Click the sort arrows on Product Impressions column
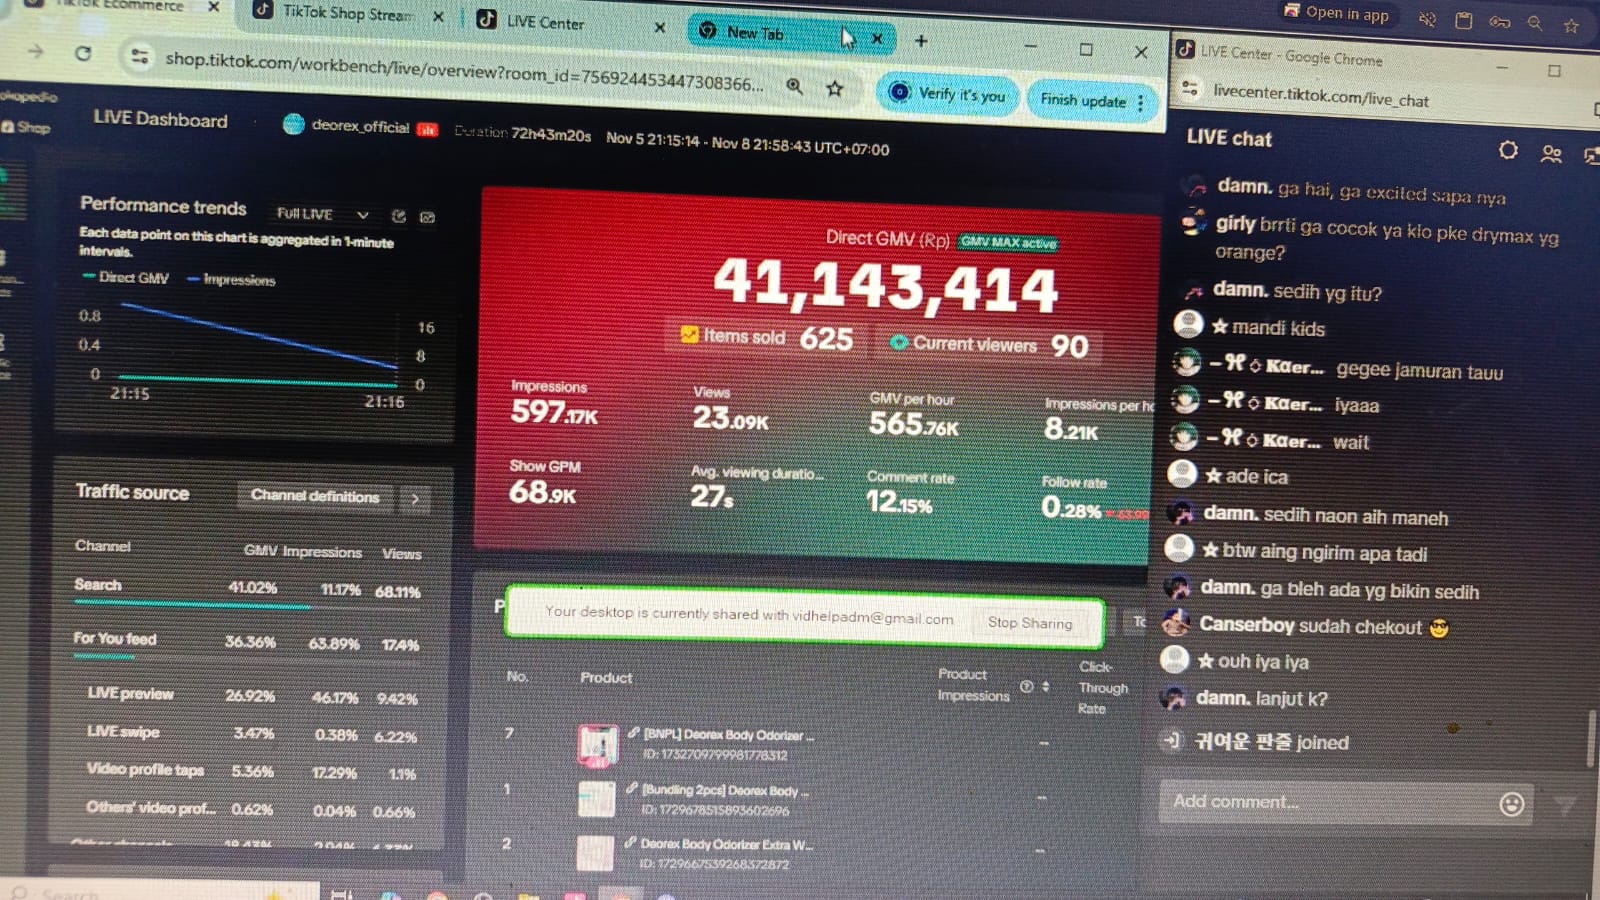The width and height of the screenshot is (1600, 900). [1047, 687]
